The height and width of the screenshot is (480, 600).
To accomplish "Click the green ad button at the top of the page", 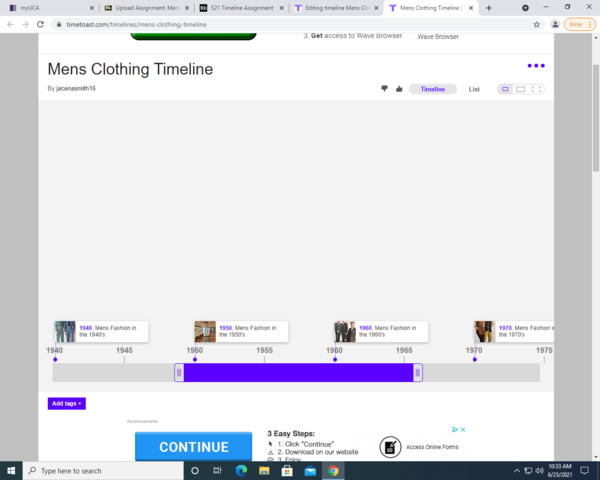I will point(194,36).
